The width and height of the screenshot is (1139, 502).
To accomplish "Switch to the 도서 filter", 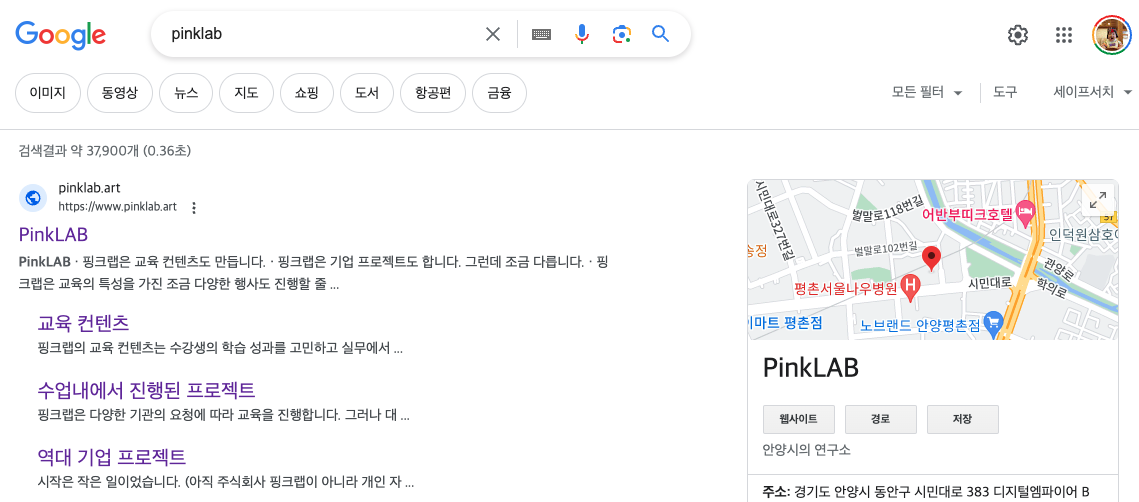I will tap(367, 93).
